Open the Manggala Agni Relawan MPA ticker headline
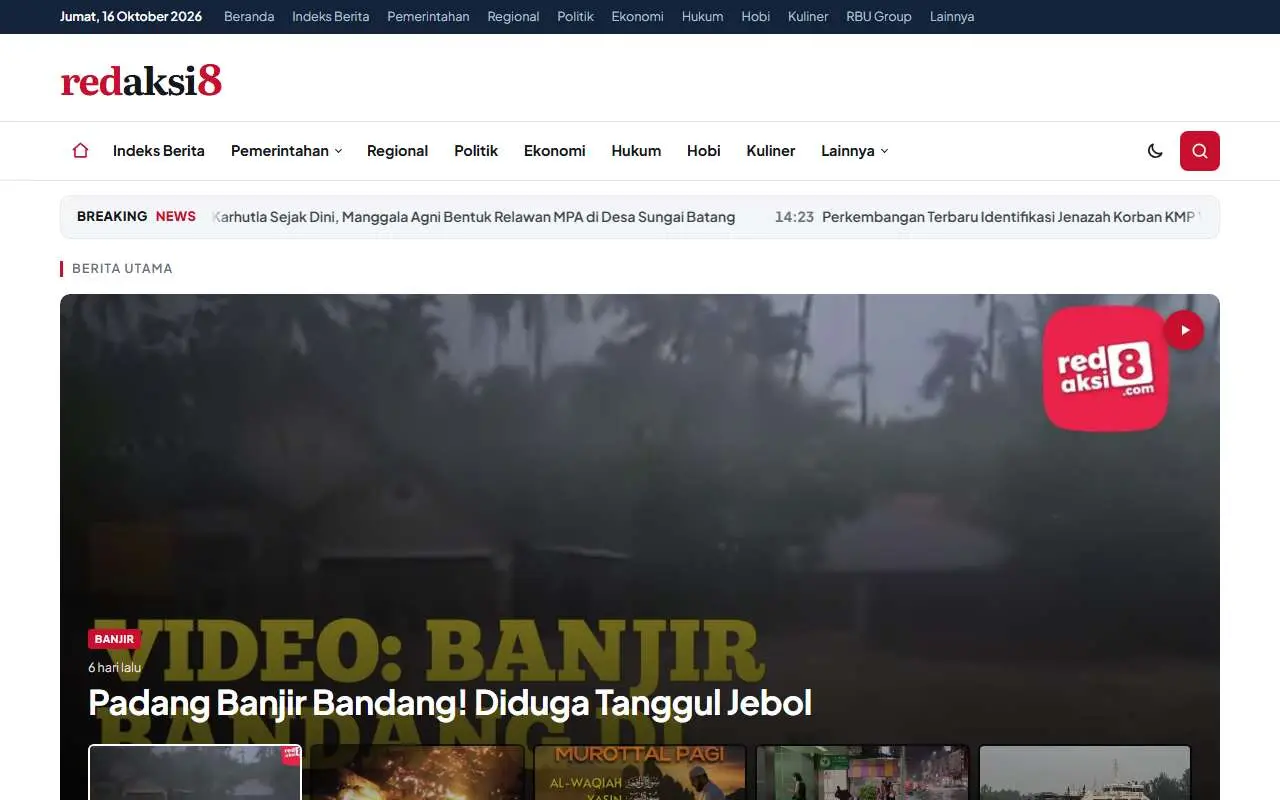The image size is (1280, 800). 474,217
